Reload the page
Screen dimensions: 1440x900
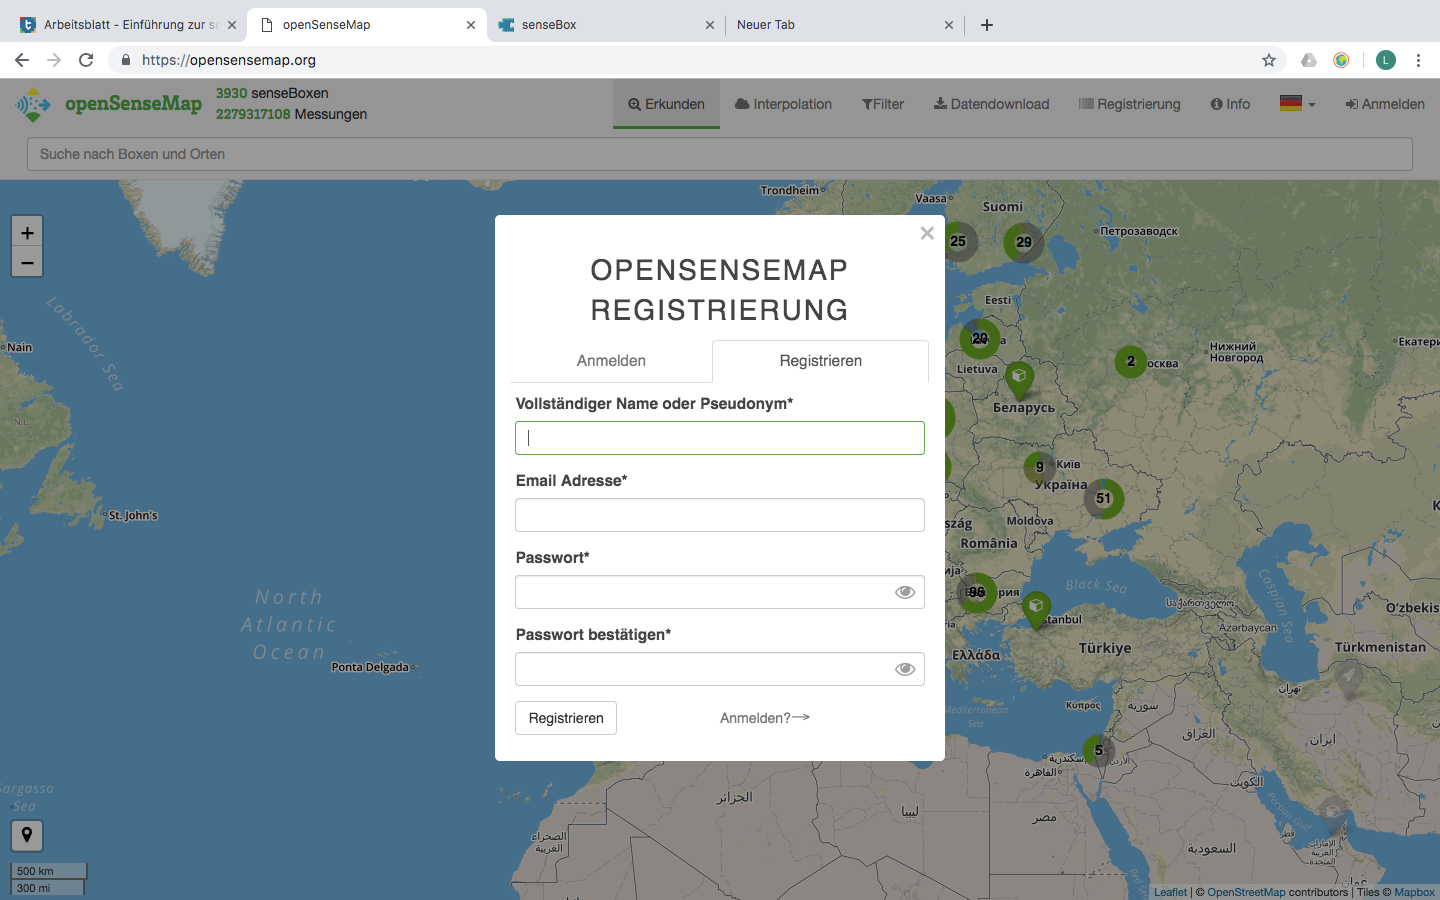point(86,60)
